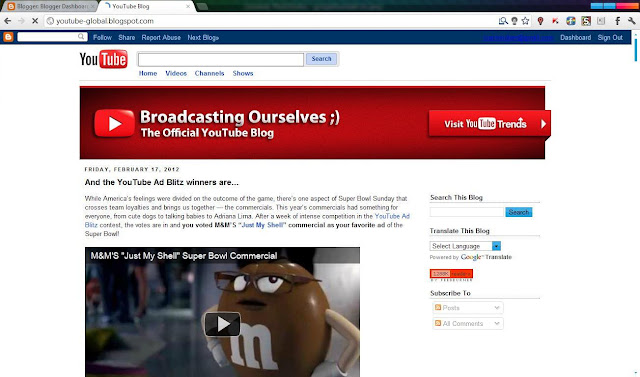Viewport: 640px width, 377px height.
Task: Click the M&M'S video title text
Action: tap(184, 256)
